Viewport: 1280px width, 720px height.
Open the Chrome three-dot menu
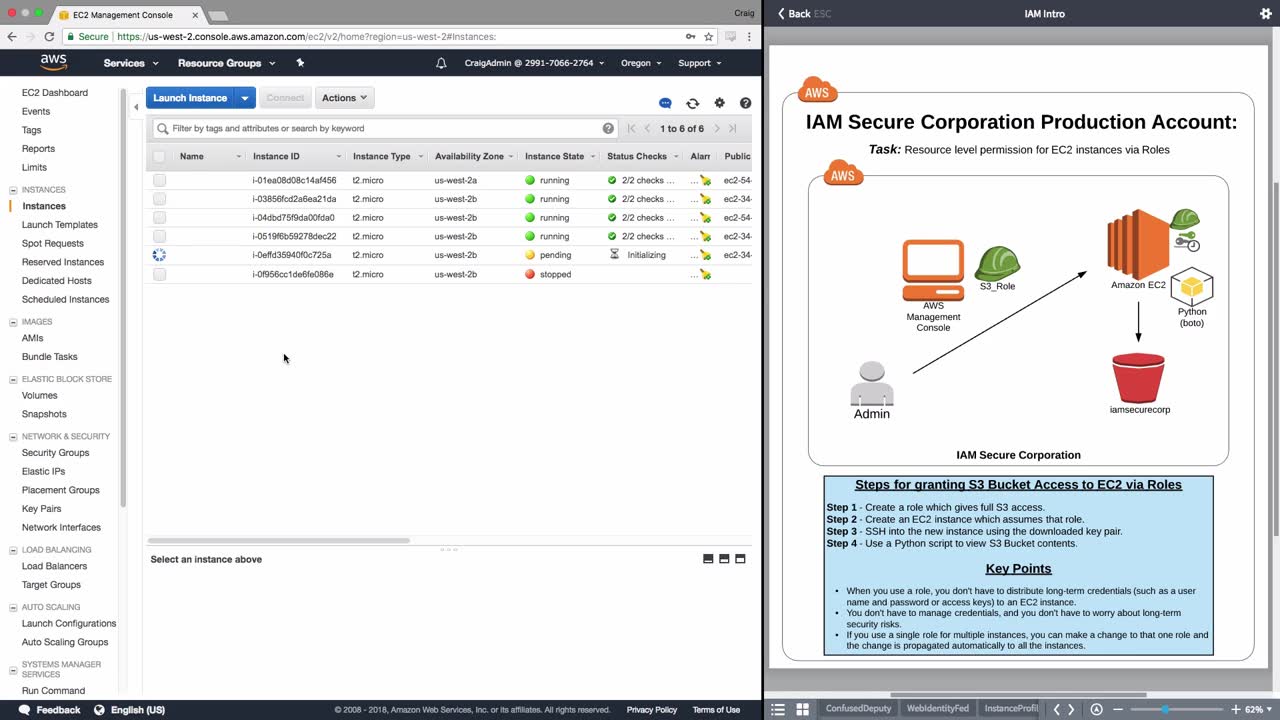coord(749,37)
